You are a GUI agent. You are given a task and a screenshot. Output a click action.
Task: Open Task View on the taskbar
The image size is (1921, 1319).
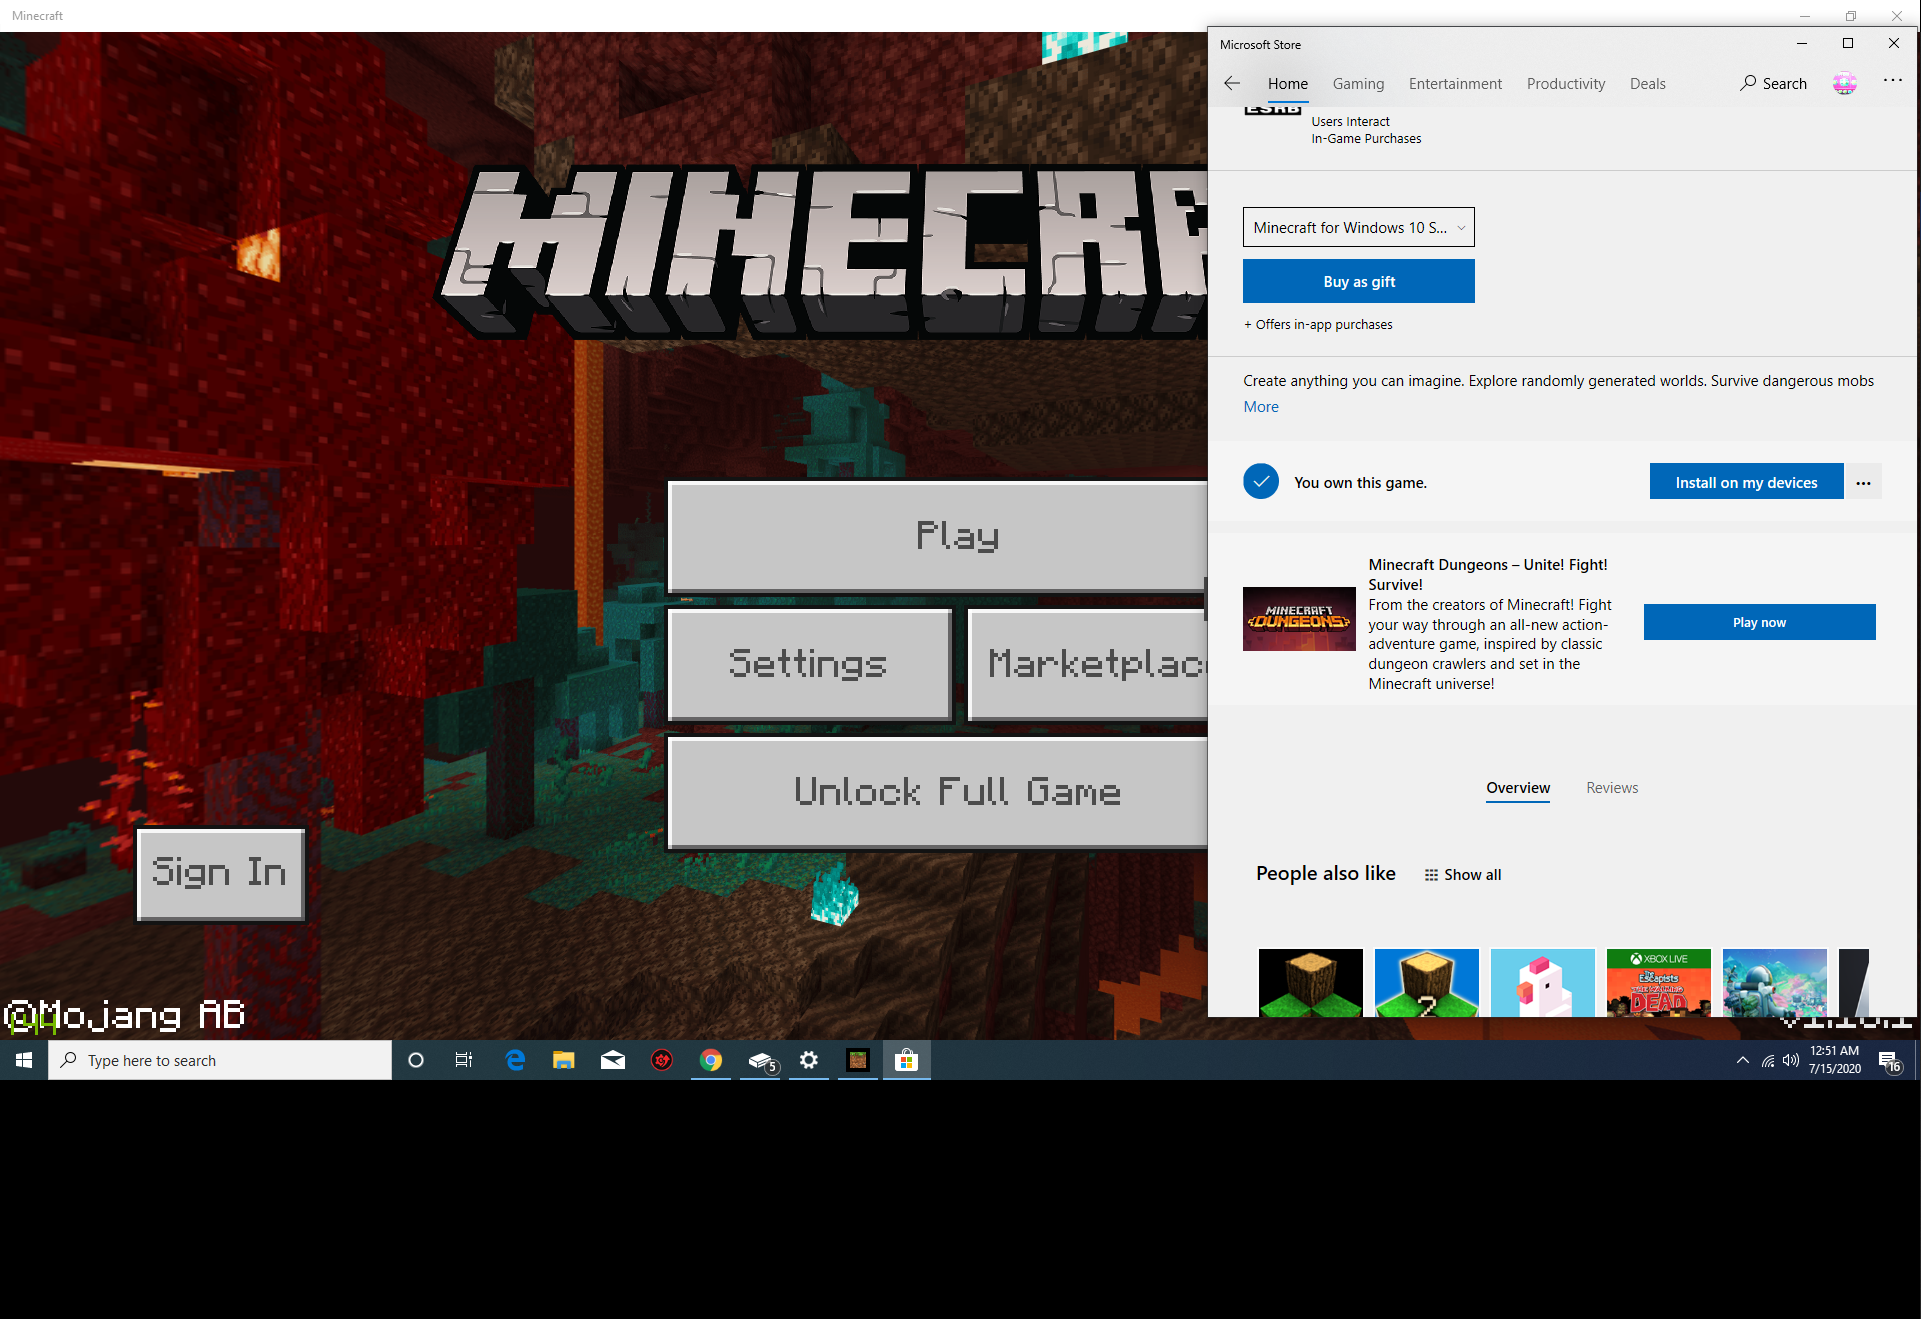464,1060
